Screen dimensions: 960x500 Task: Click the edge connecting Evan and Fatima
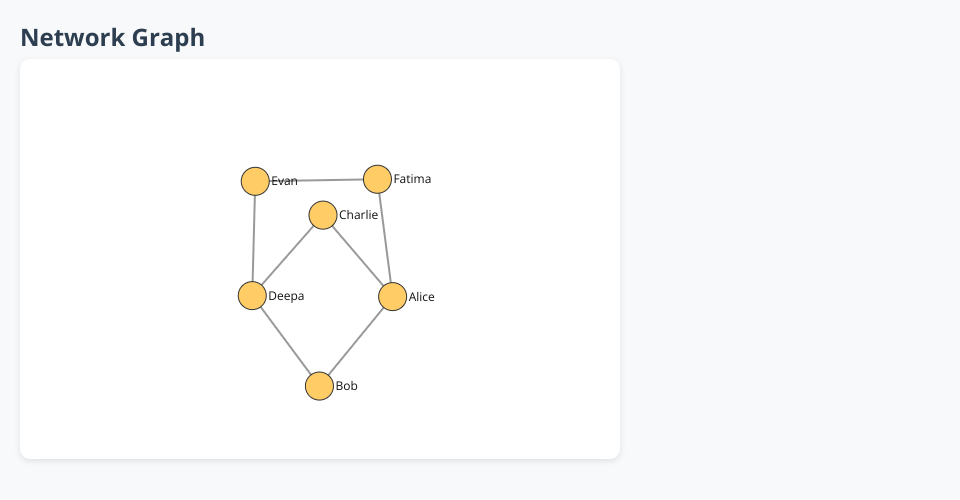click(x=316, y=180)
